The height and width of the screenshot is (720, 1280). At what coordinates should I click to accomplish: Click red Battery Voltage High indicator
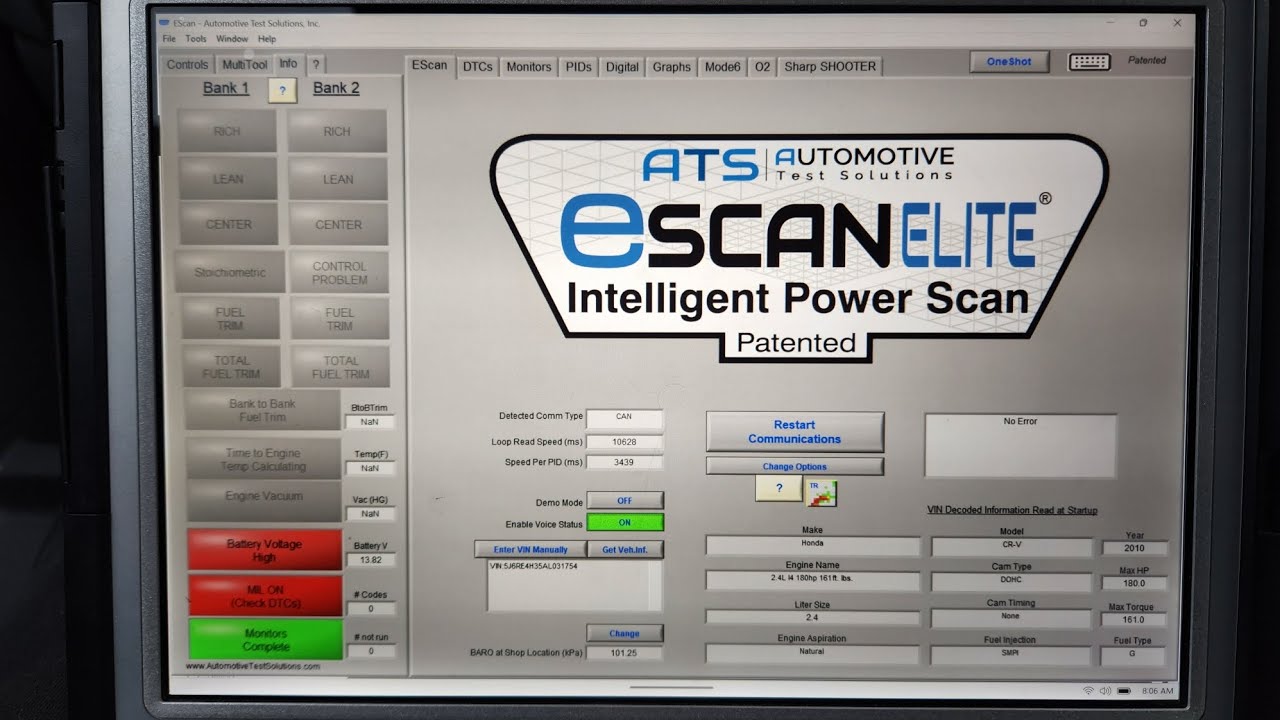click(265, 550)
